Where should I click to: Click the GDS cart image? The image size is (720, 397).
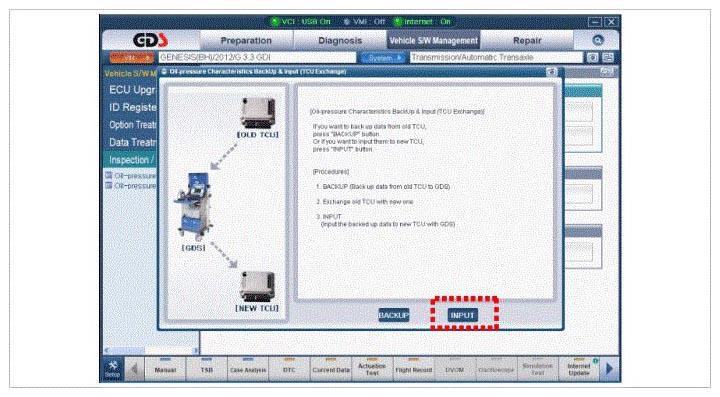click(194, 207)
